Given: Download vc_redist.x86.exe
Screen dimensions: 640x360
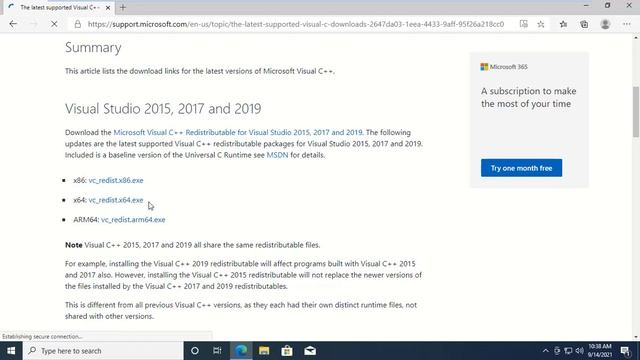Looking at the screenshot, I should click(x=116, y=180).
